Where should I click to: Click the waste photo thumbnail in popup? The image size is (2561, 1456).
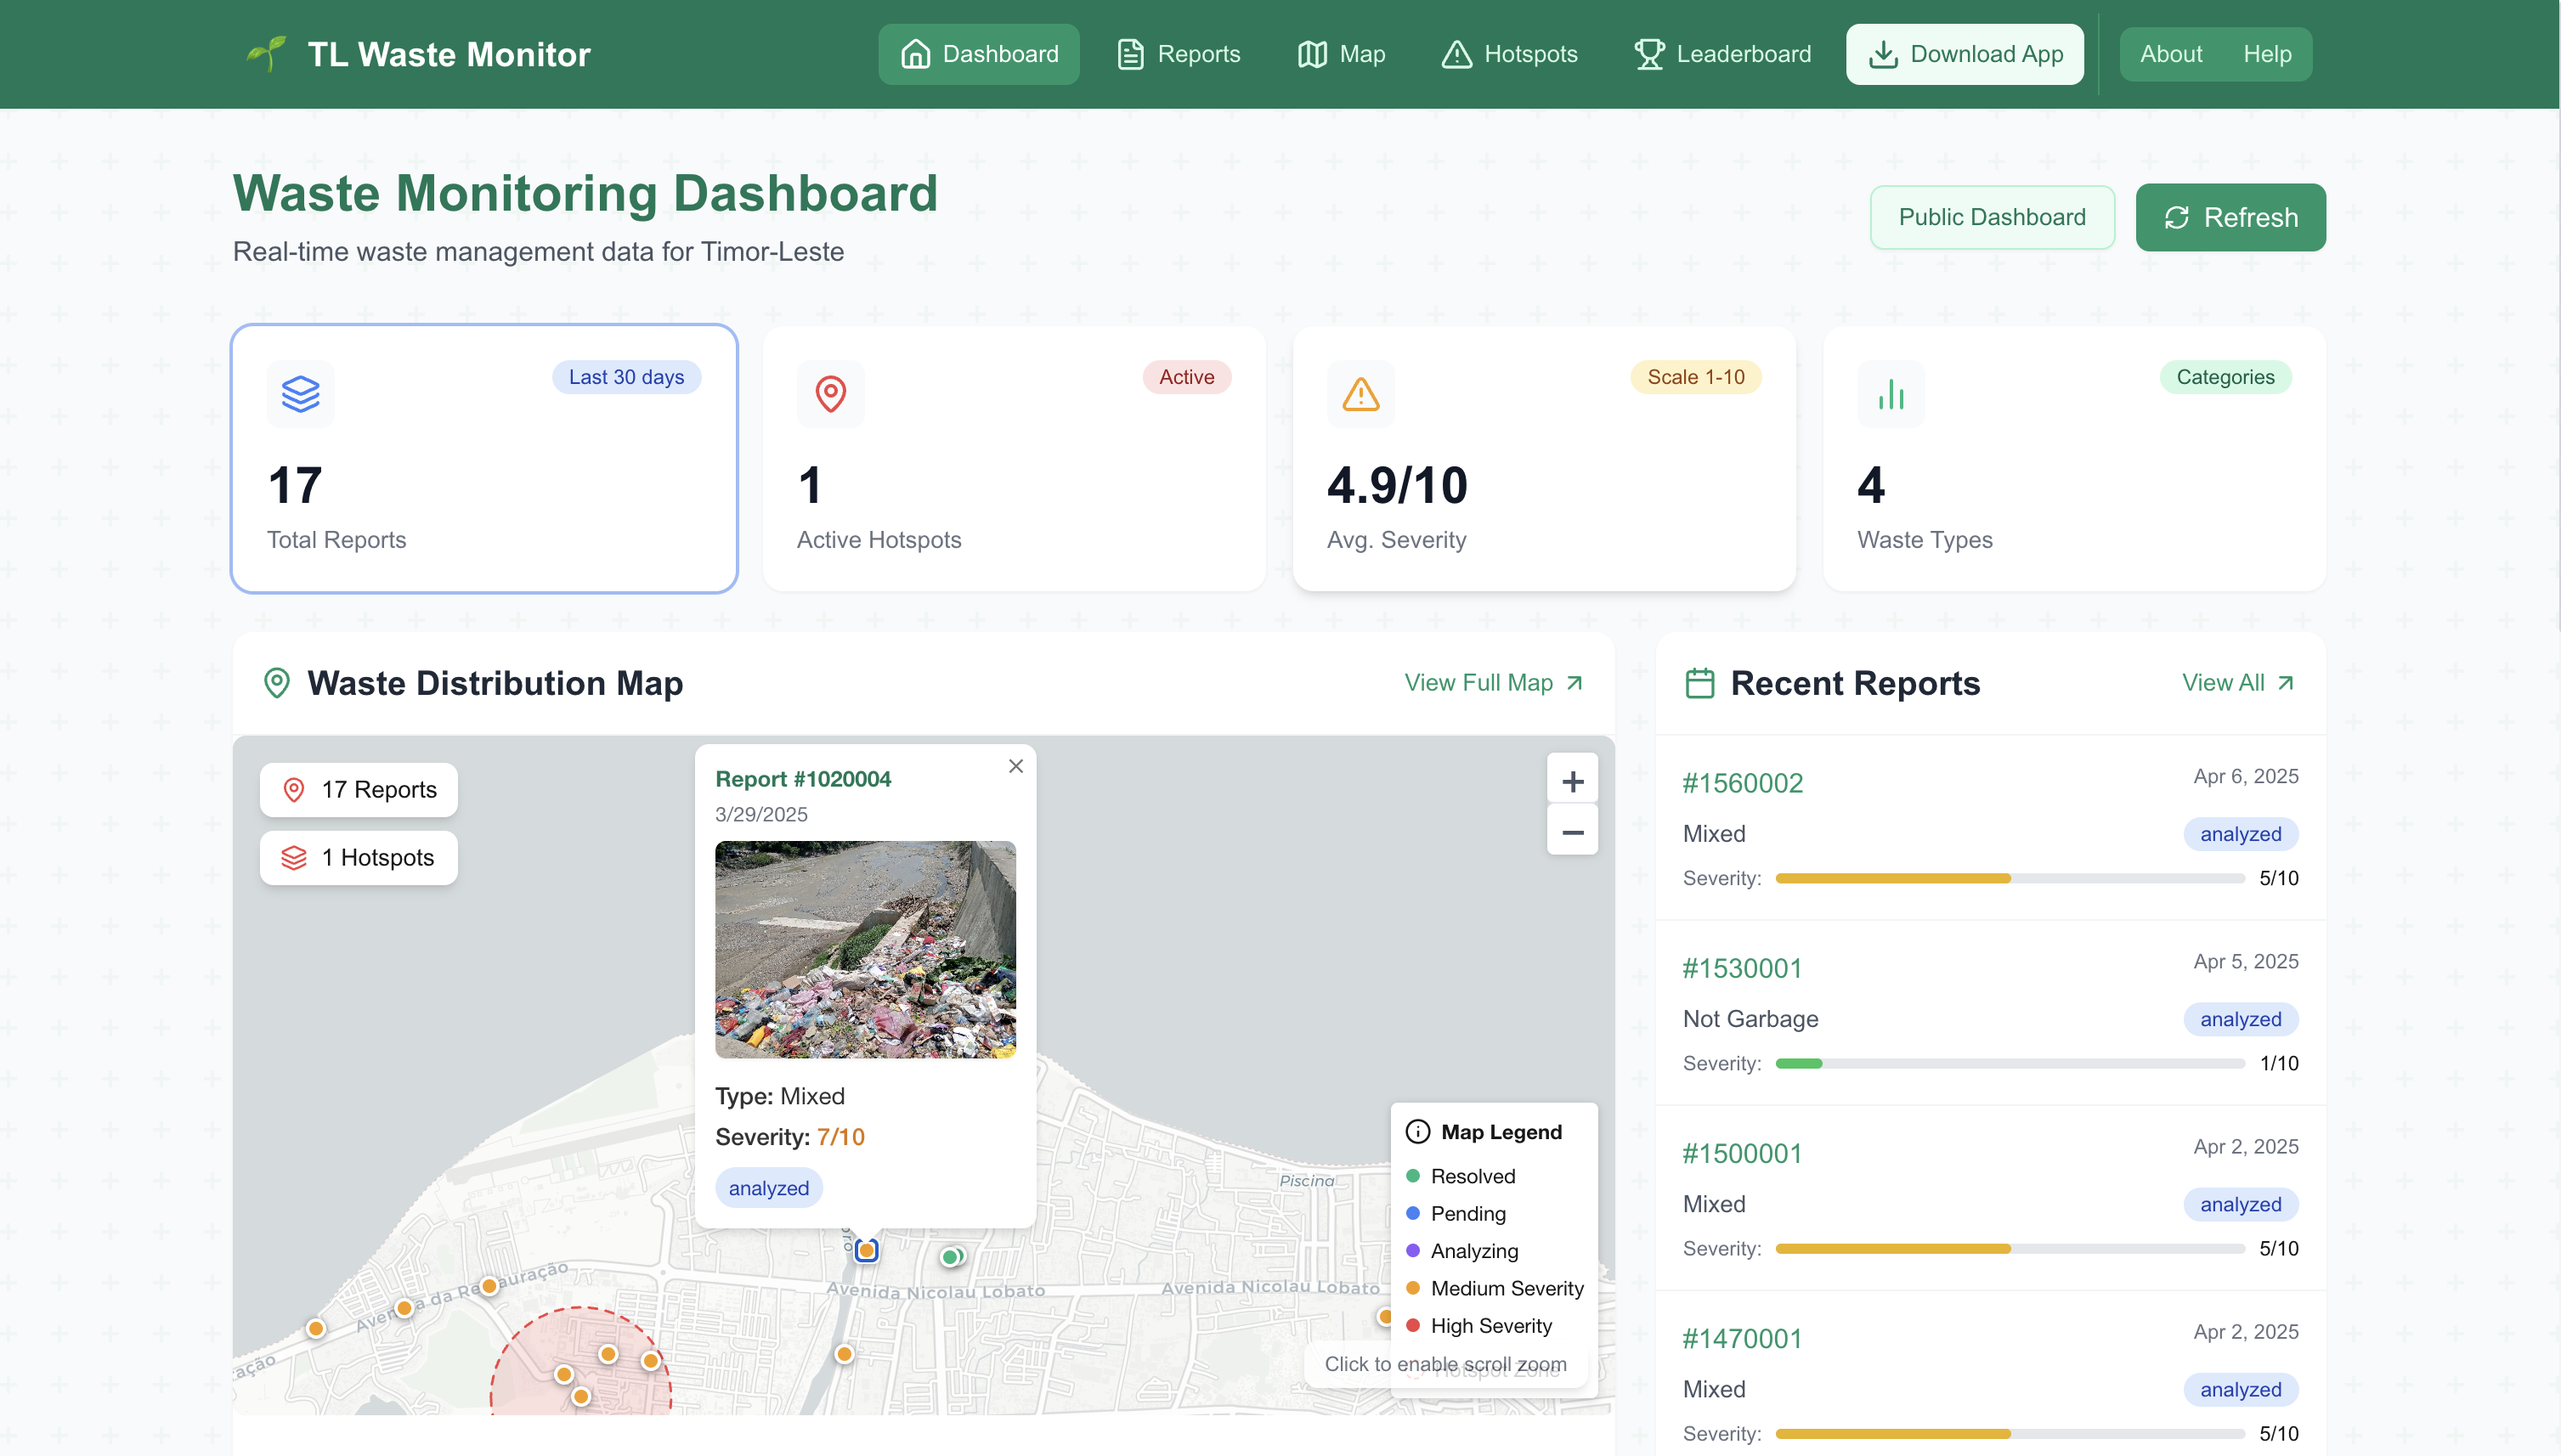(865, 949)
